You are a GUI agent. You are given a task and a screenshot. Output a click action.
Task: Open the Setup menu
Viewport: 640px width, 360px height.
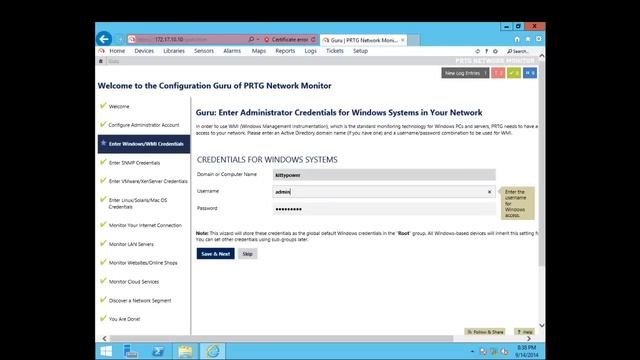(x=360, y=51)
